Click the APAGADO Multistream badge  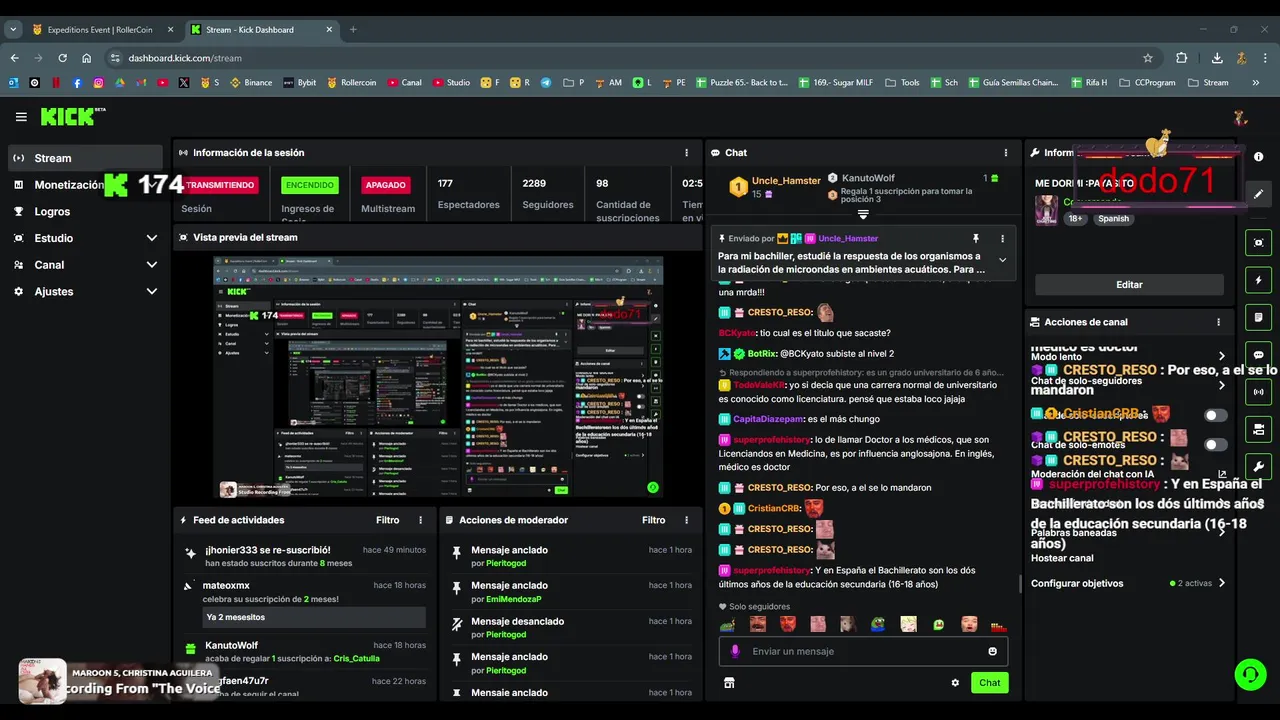click(385, 185)
